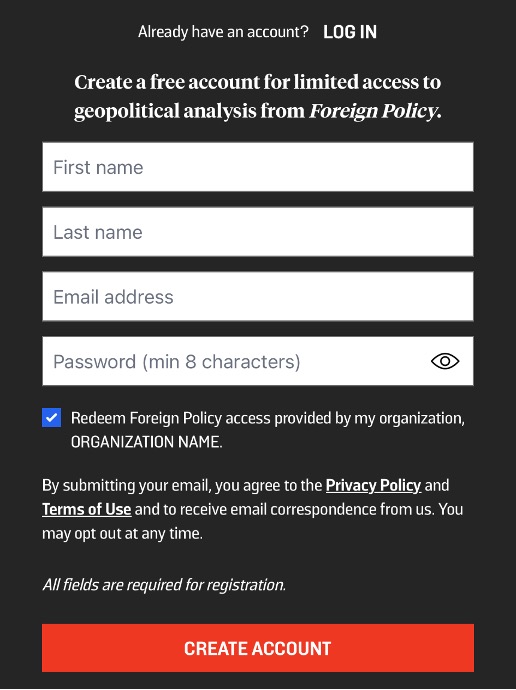Viewport: 516px width, 690px height.
Task: Show password using the eye icon
Action: coord(445,361)
